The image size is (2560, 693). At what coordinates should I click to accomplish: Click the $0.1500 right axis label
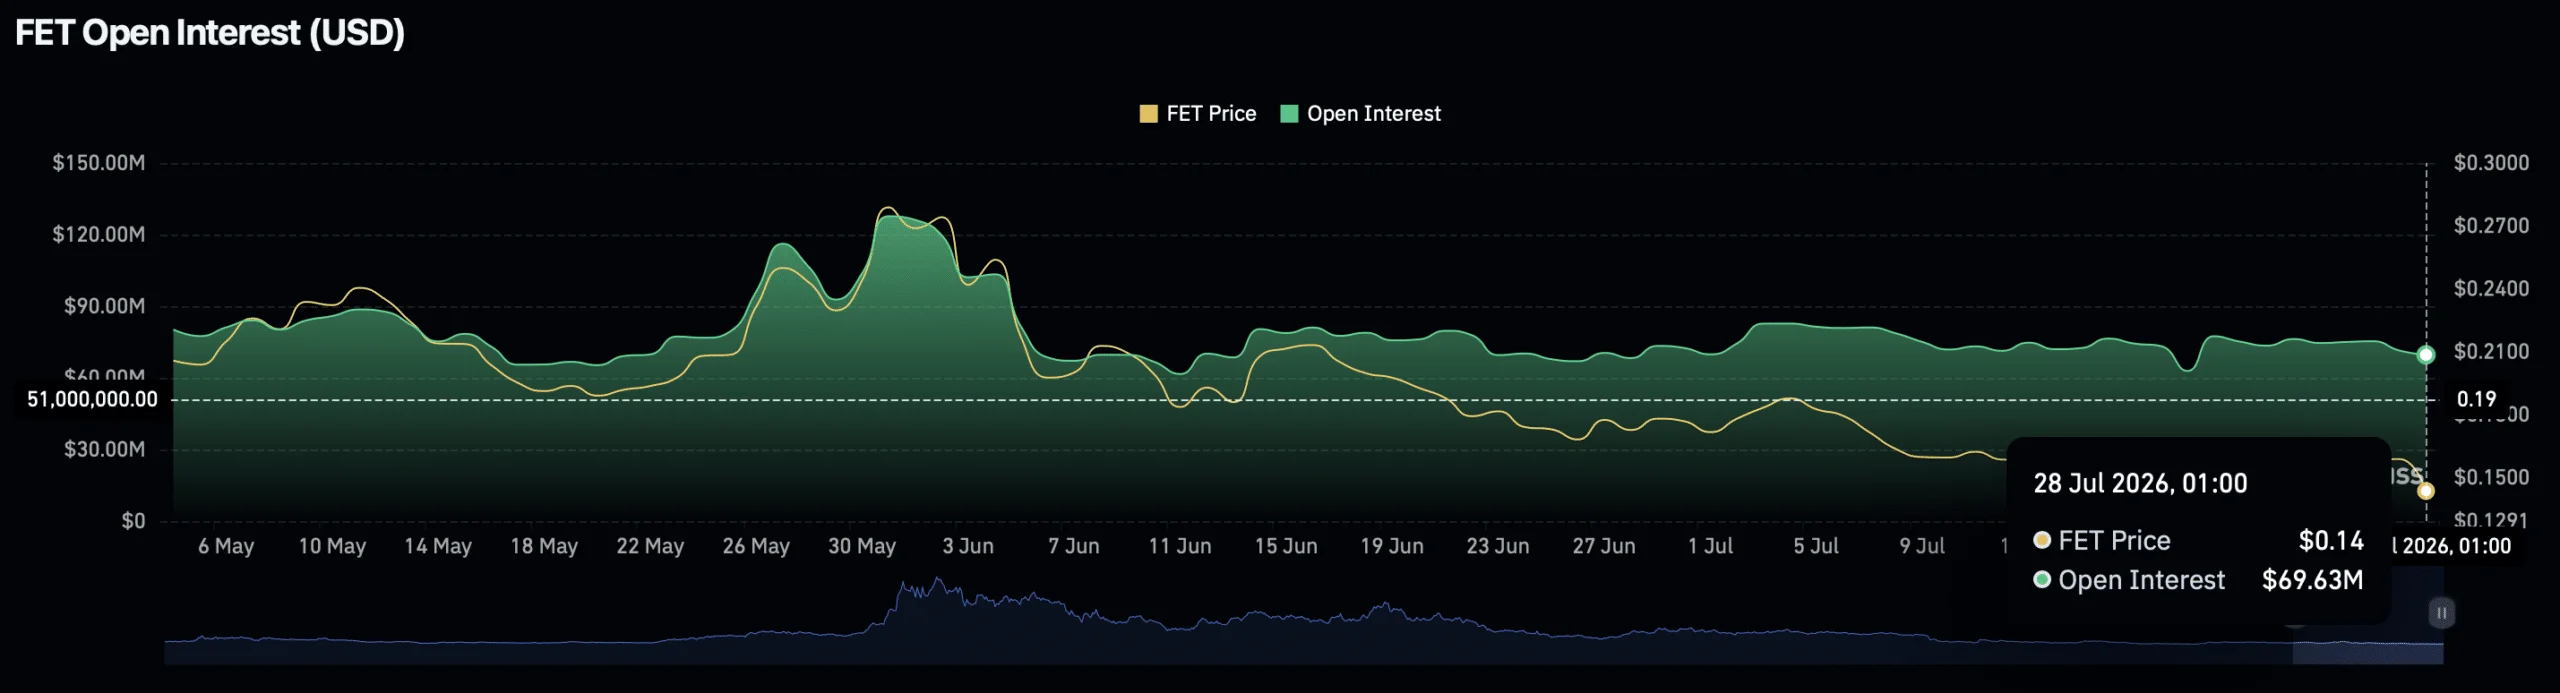click(2491, 477)
